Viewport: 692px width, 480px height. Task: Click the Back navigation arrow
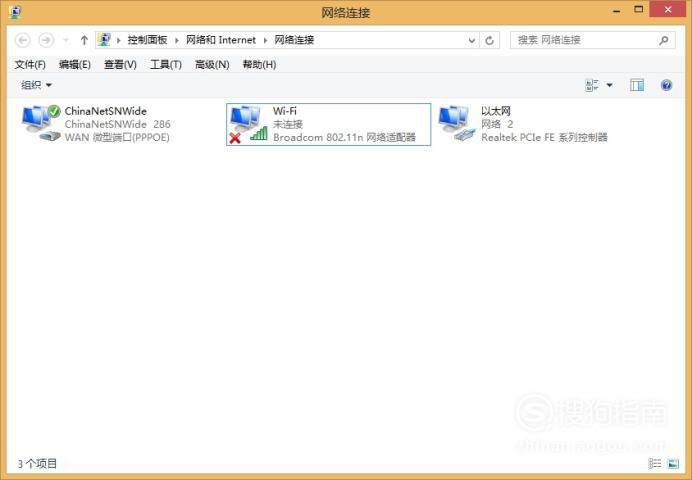[23, 40]
